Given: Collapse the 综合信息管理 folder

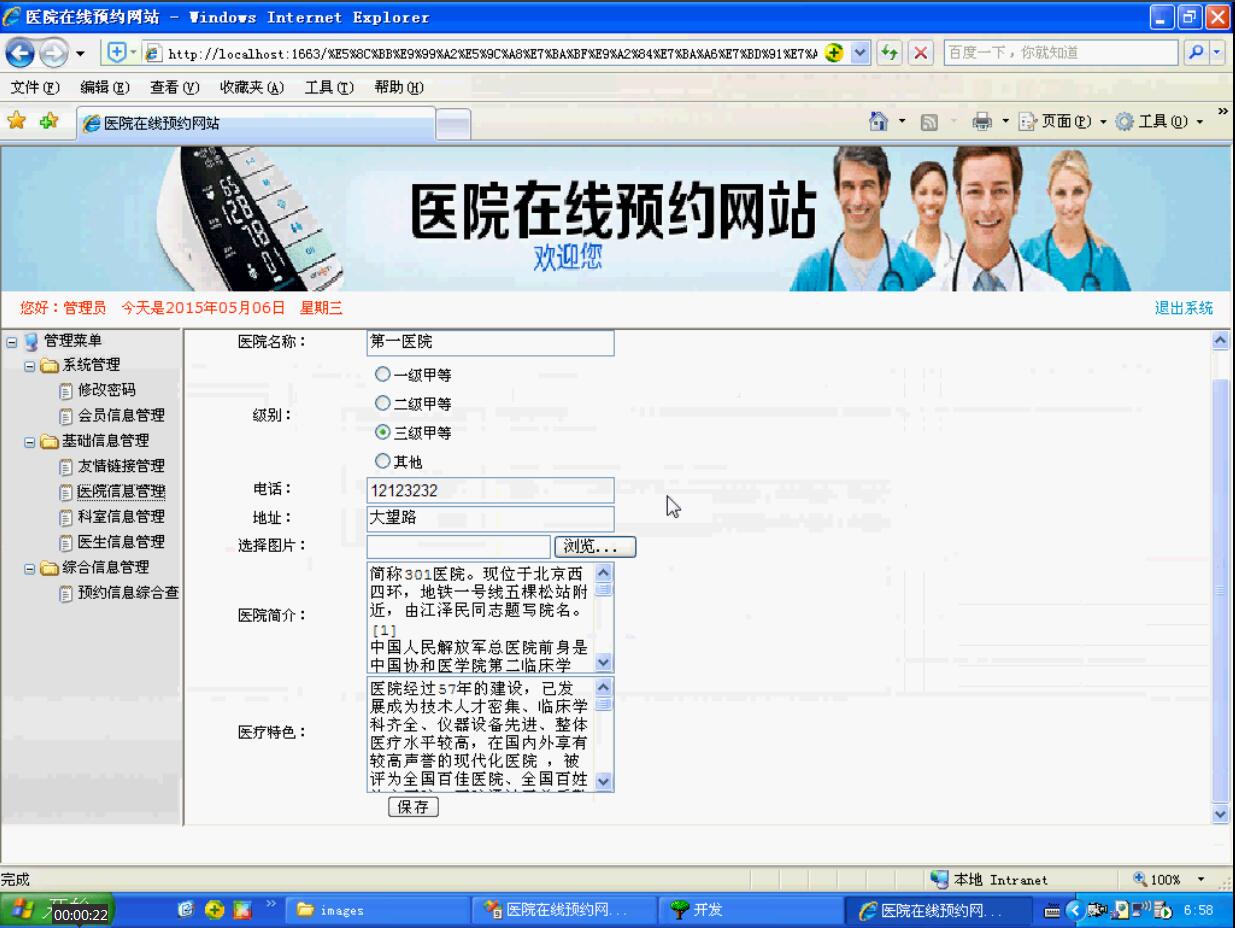Looking at the screenshot, I should click(x=30, y=568).
